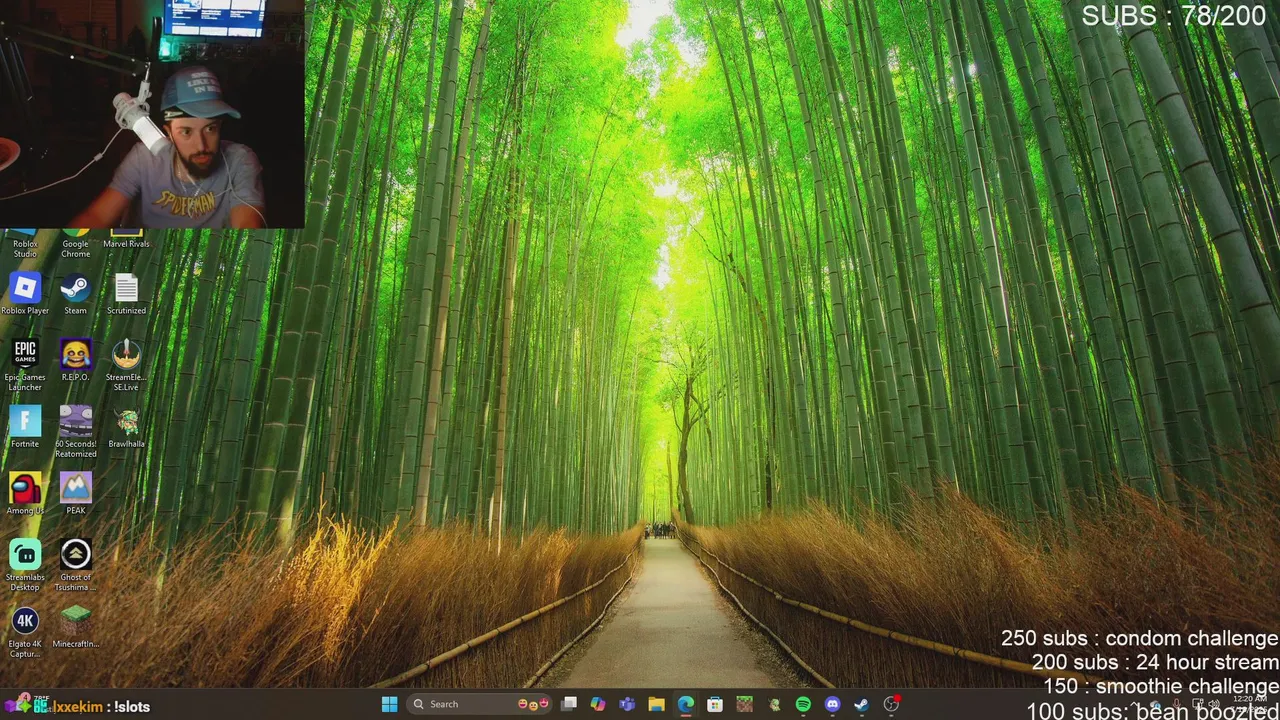Select the Ghost of Tsushima desktop icon
This screenshot has height=720, width=1280.
point(75,565)
